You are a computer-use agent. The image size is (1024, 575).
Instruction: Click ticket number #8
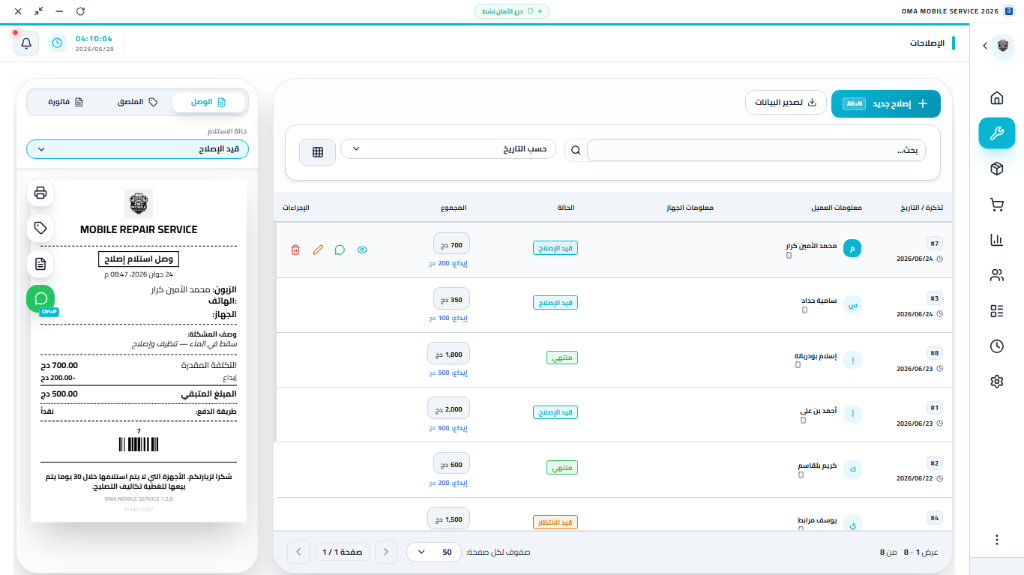[935, 353]
